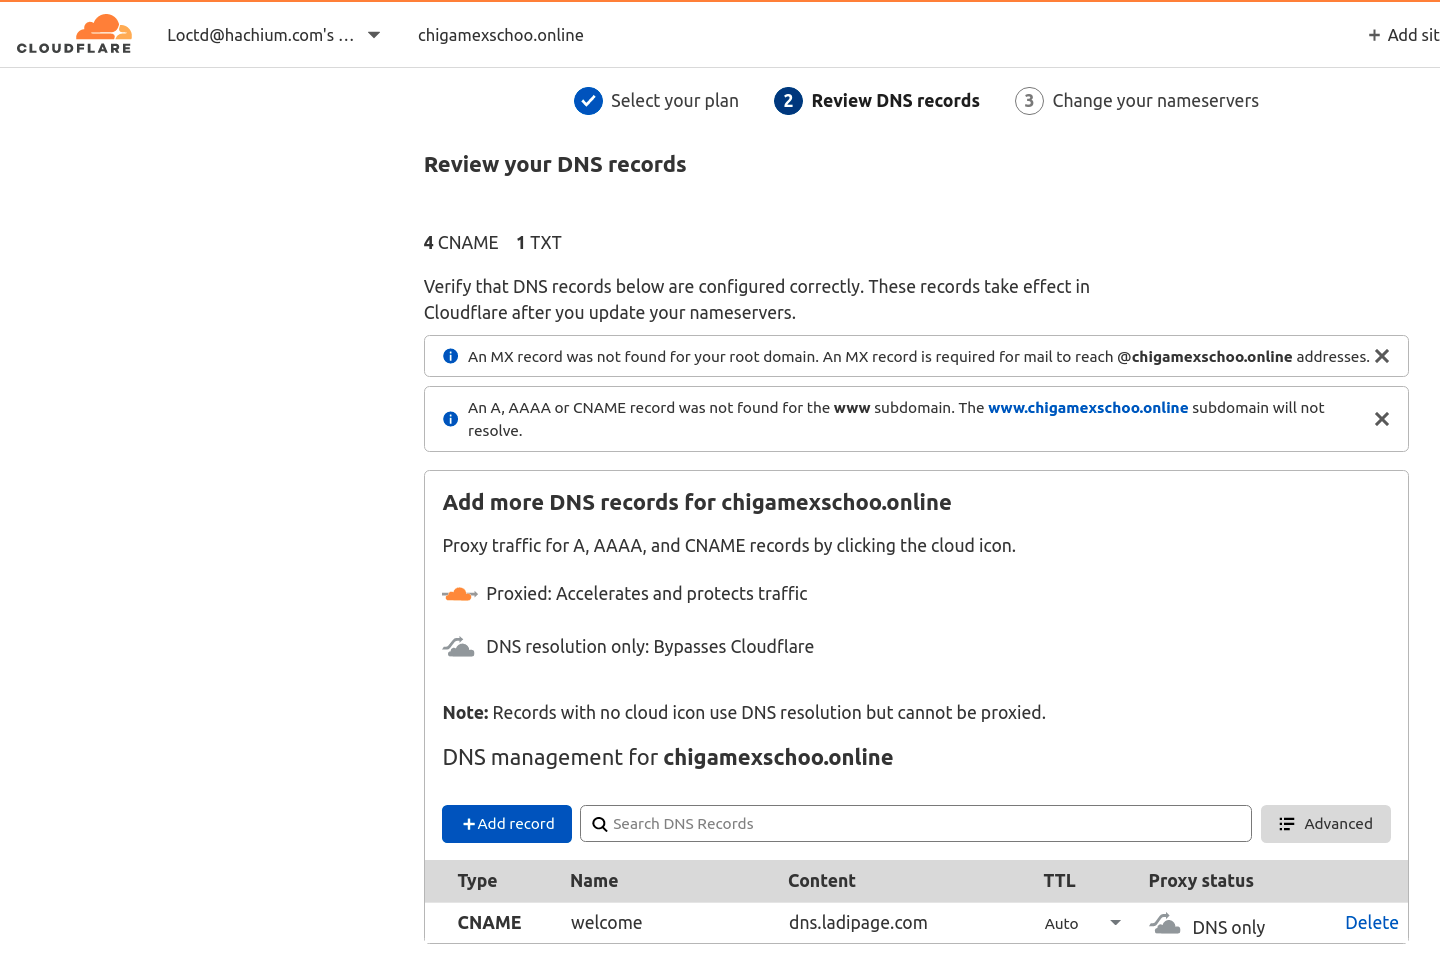Select the Review DNS records step

coord(895,101)
